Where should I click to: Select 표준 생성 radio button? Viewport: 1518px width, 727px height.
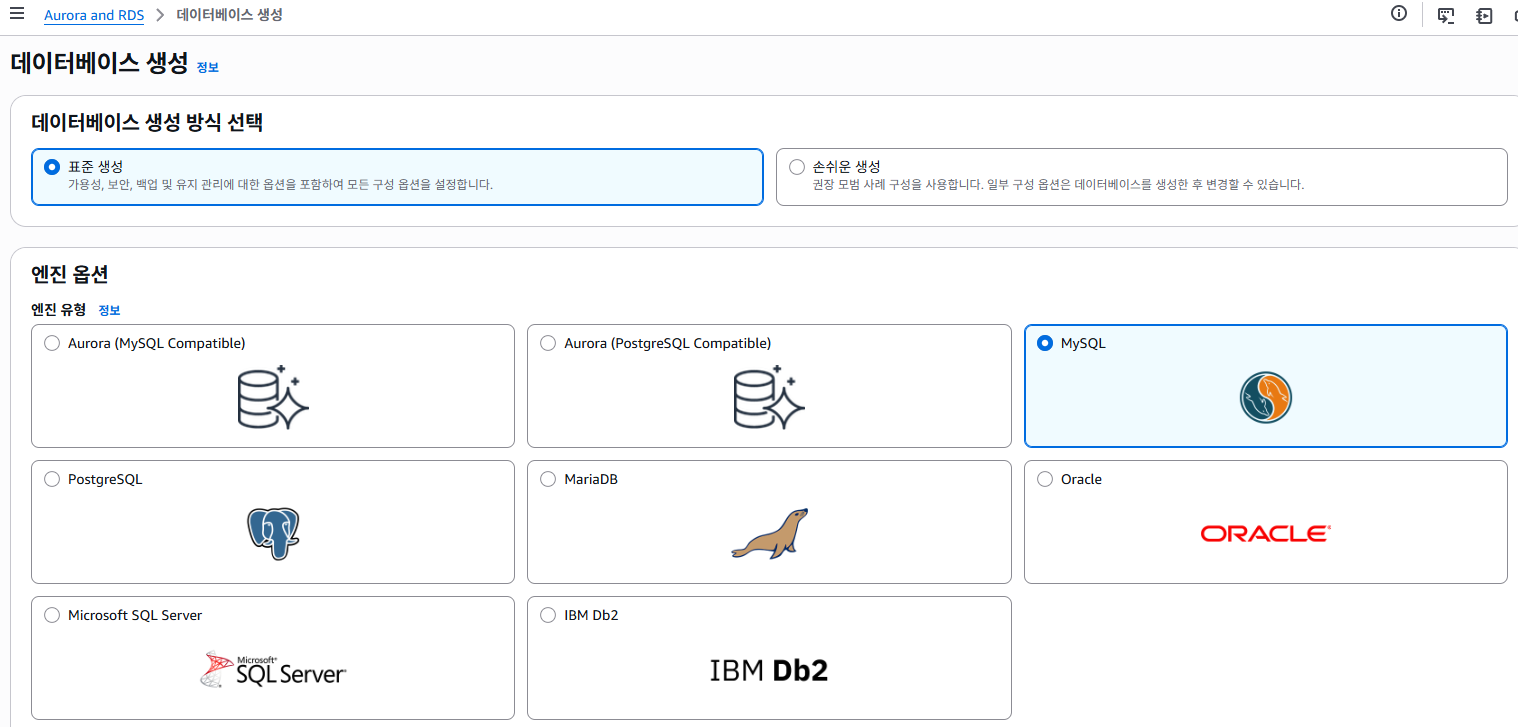point(52,167)
